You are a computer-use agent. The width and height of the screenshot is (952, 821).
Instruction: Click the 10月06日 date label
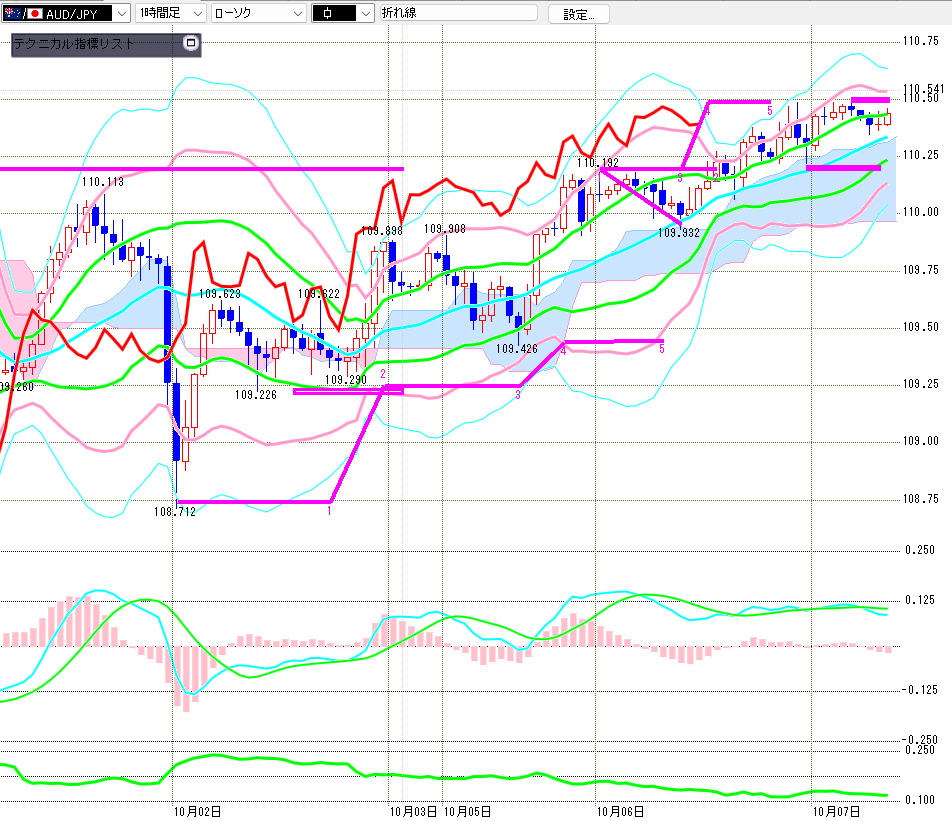tap(620, 812)
